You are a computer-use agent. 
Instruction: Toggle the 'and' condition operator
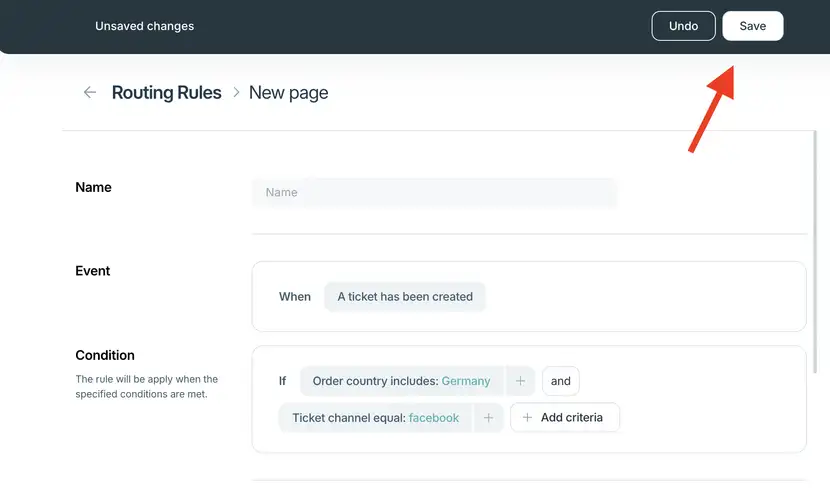561,381
